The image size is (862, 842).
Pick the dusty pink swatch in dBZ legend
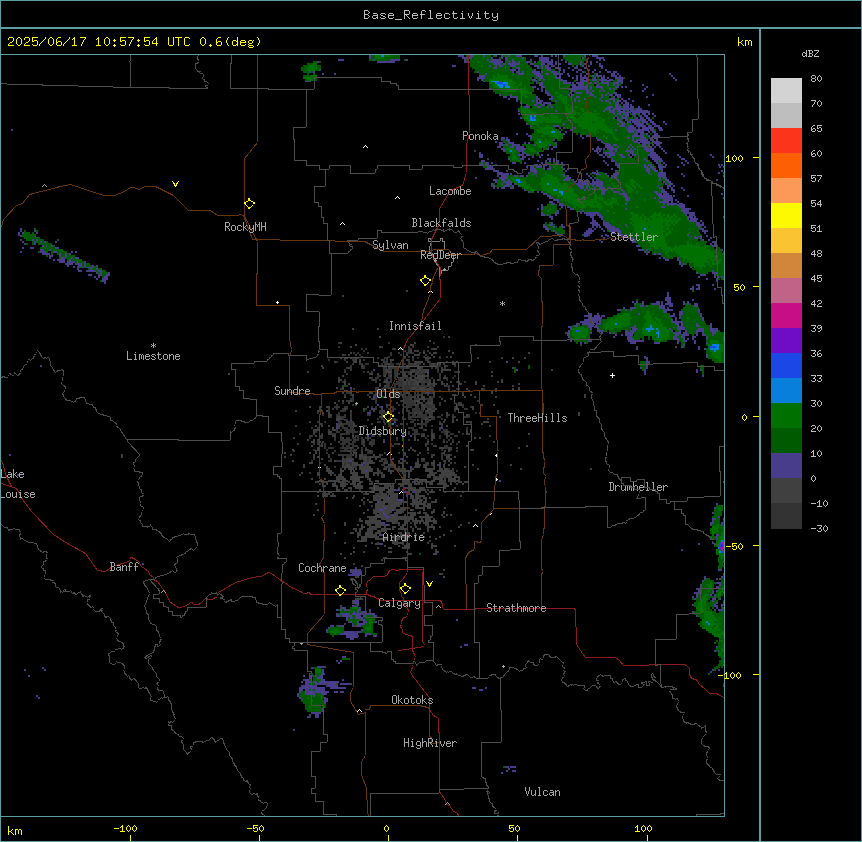(x=786, y=291)
